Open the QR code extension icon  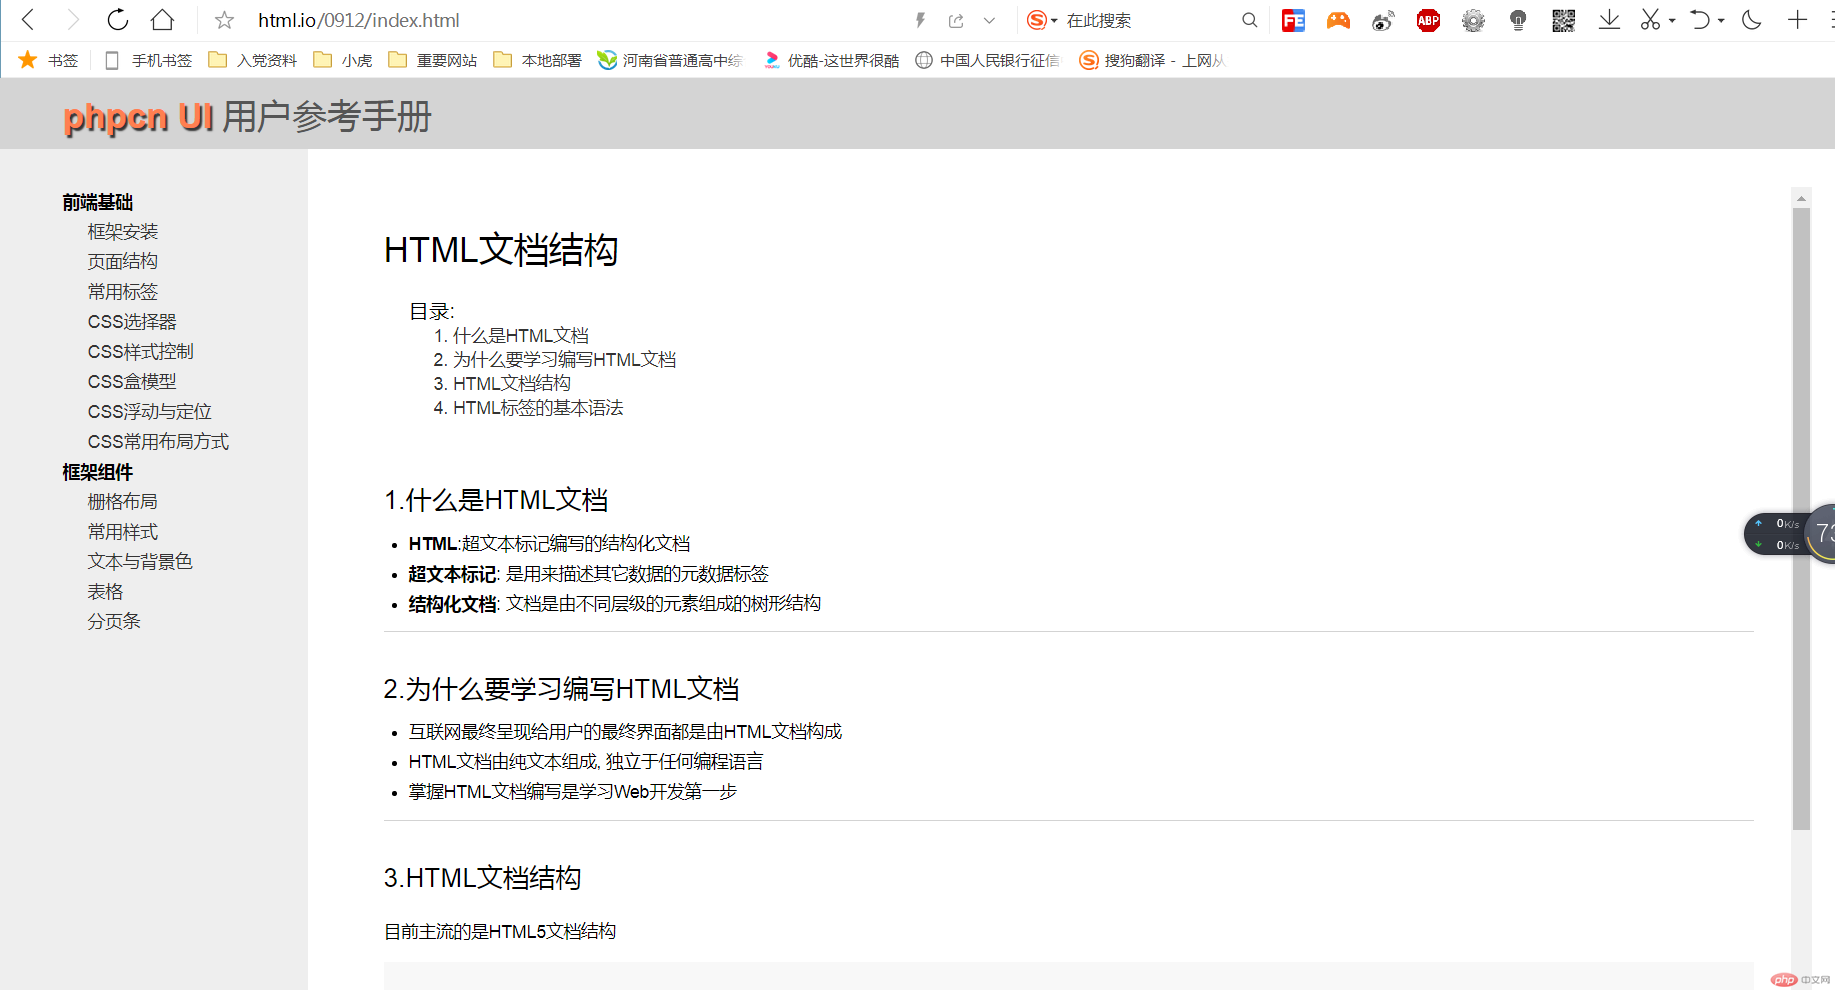[x=1563, y=20]
